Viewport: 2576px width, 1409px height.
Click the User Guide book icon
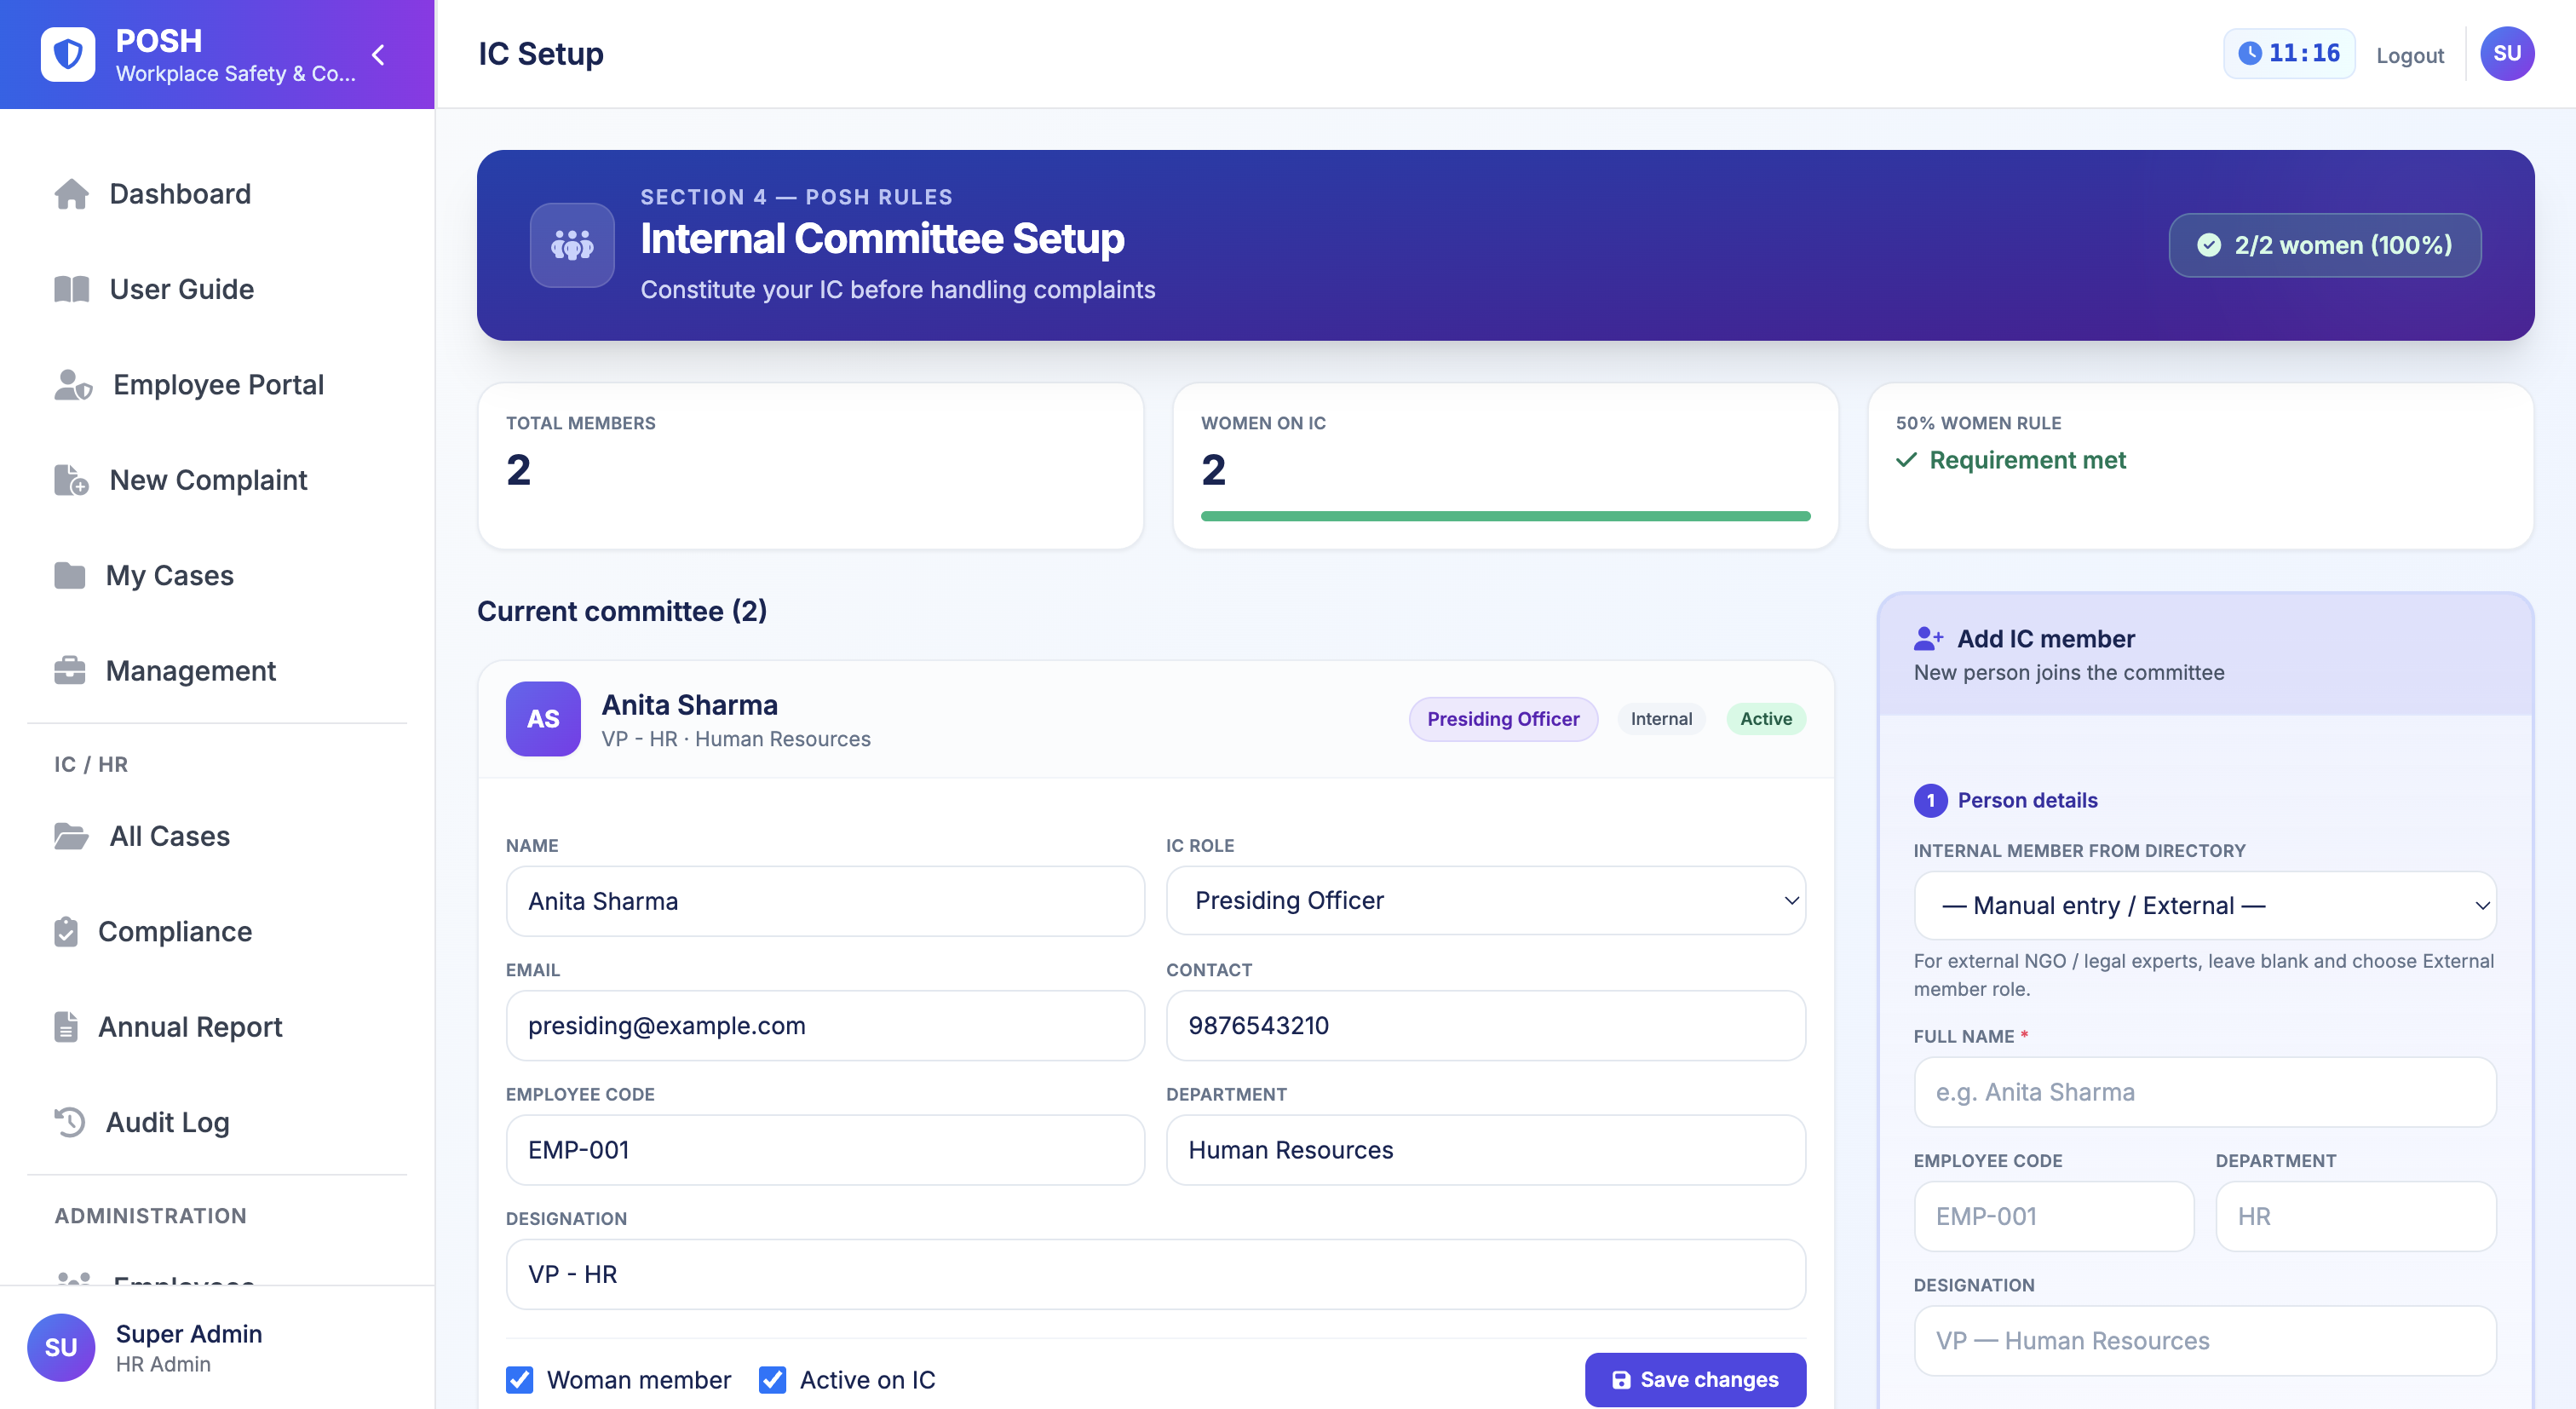point(71,289)
